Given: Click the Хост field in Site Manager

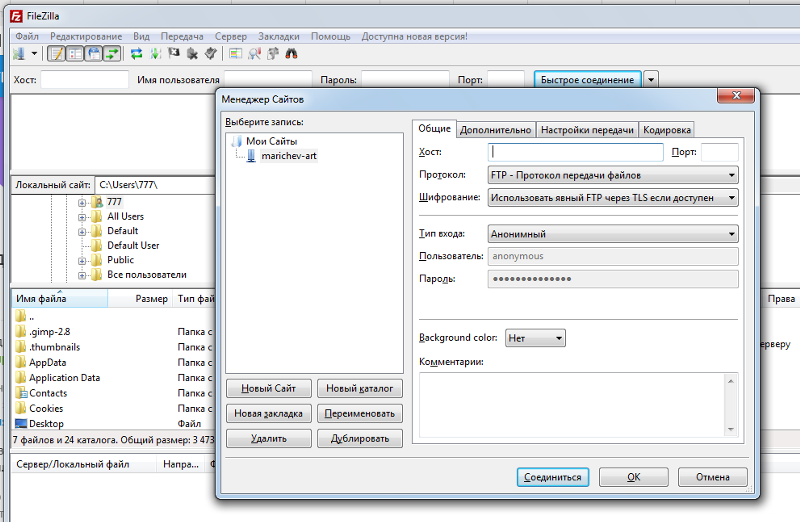Looking at the screenshot, I should pos(576,152).
